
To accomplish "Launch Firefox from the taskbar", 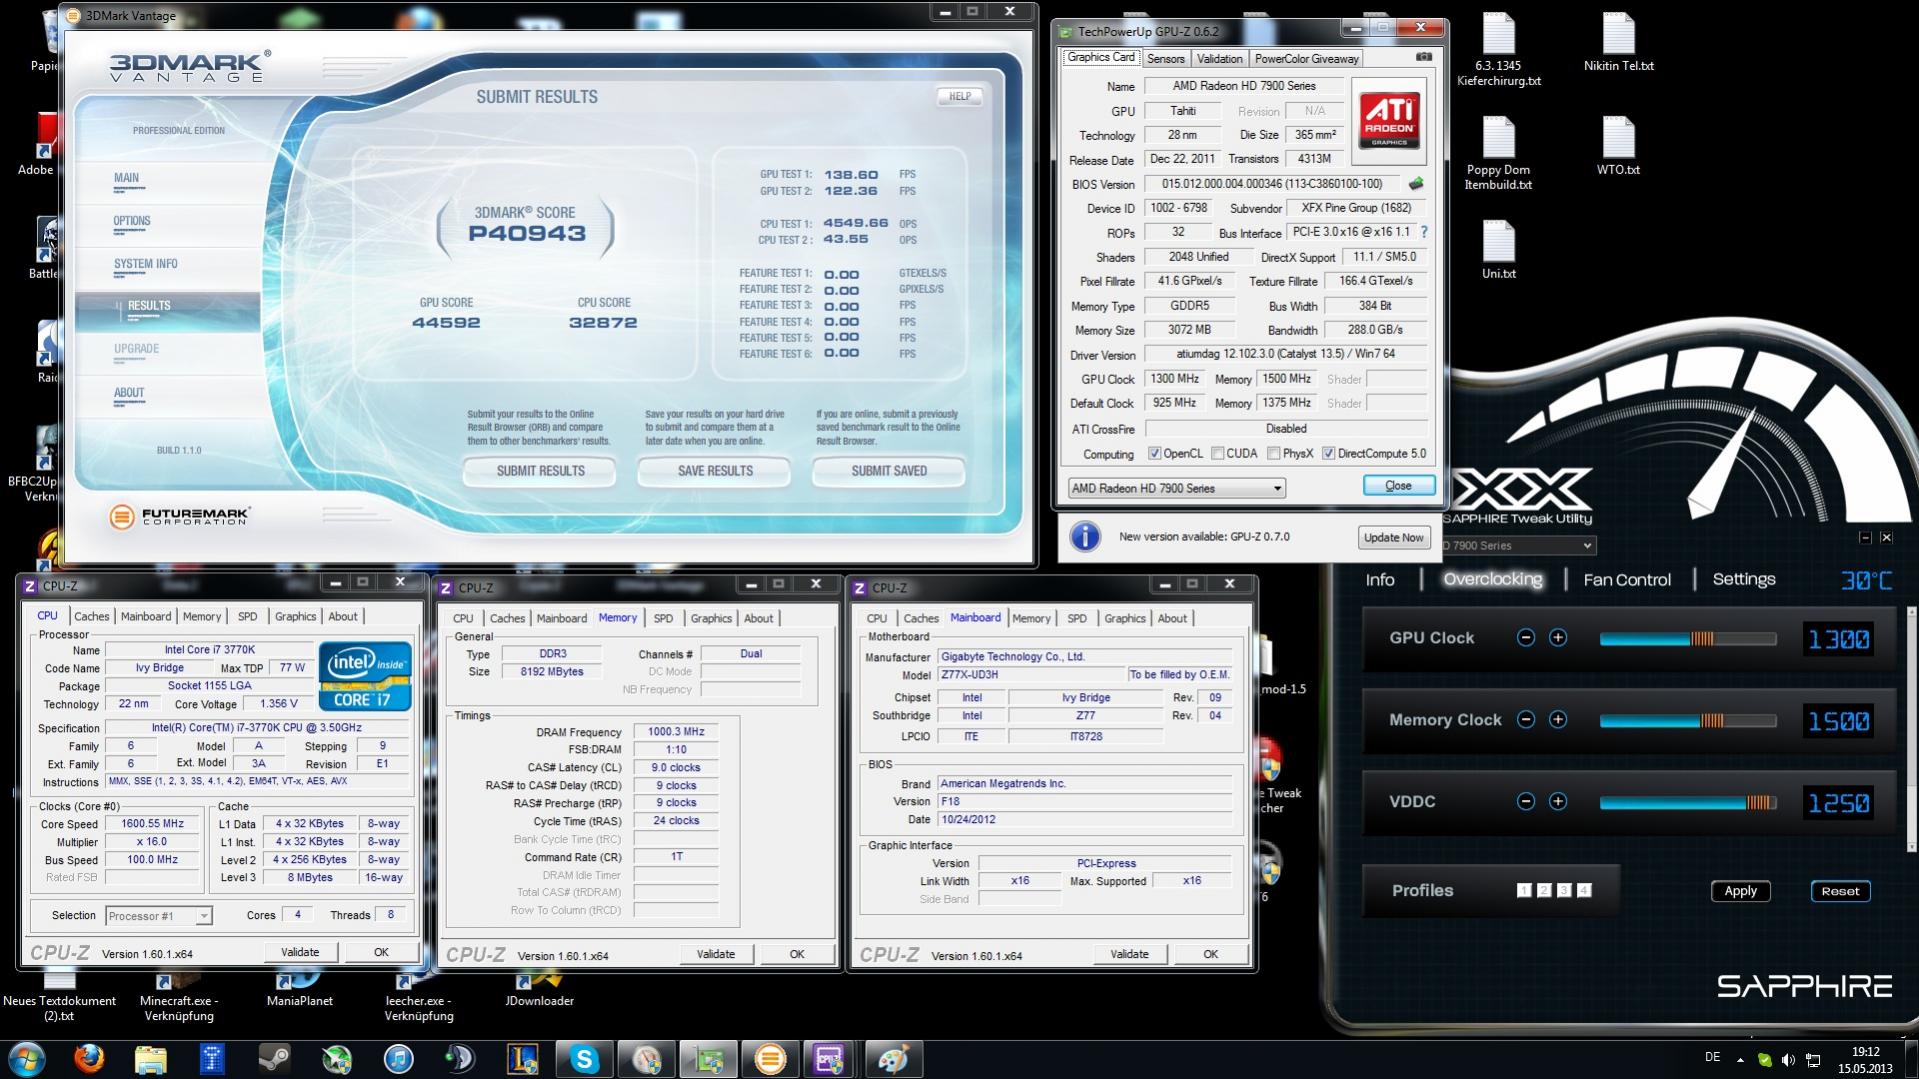I will pyautogui.click(x=90, y=1059).
